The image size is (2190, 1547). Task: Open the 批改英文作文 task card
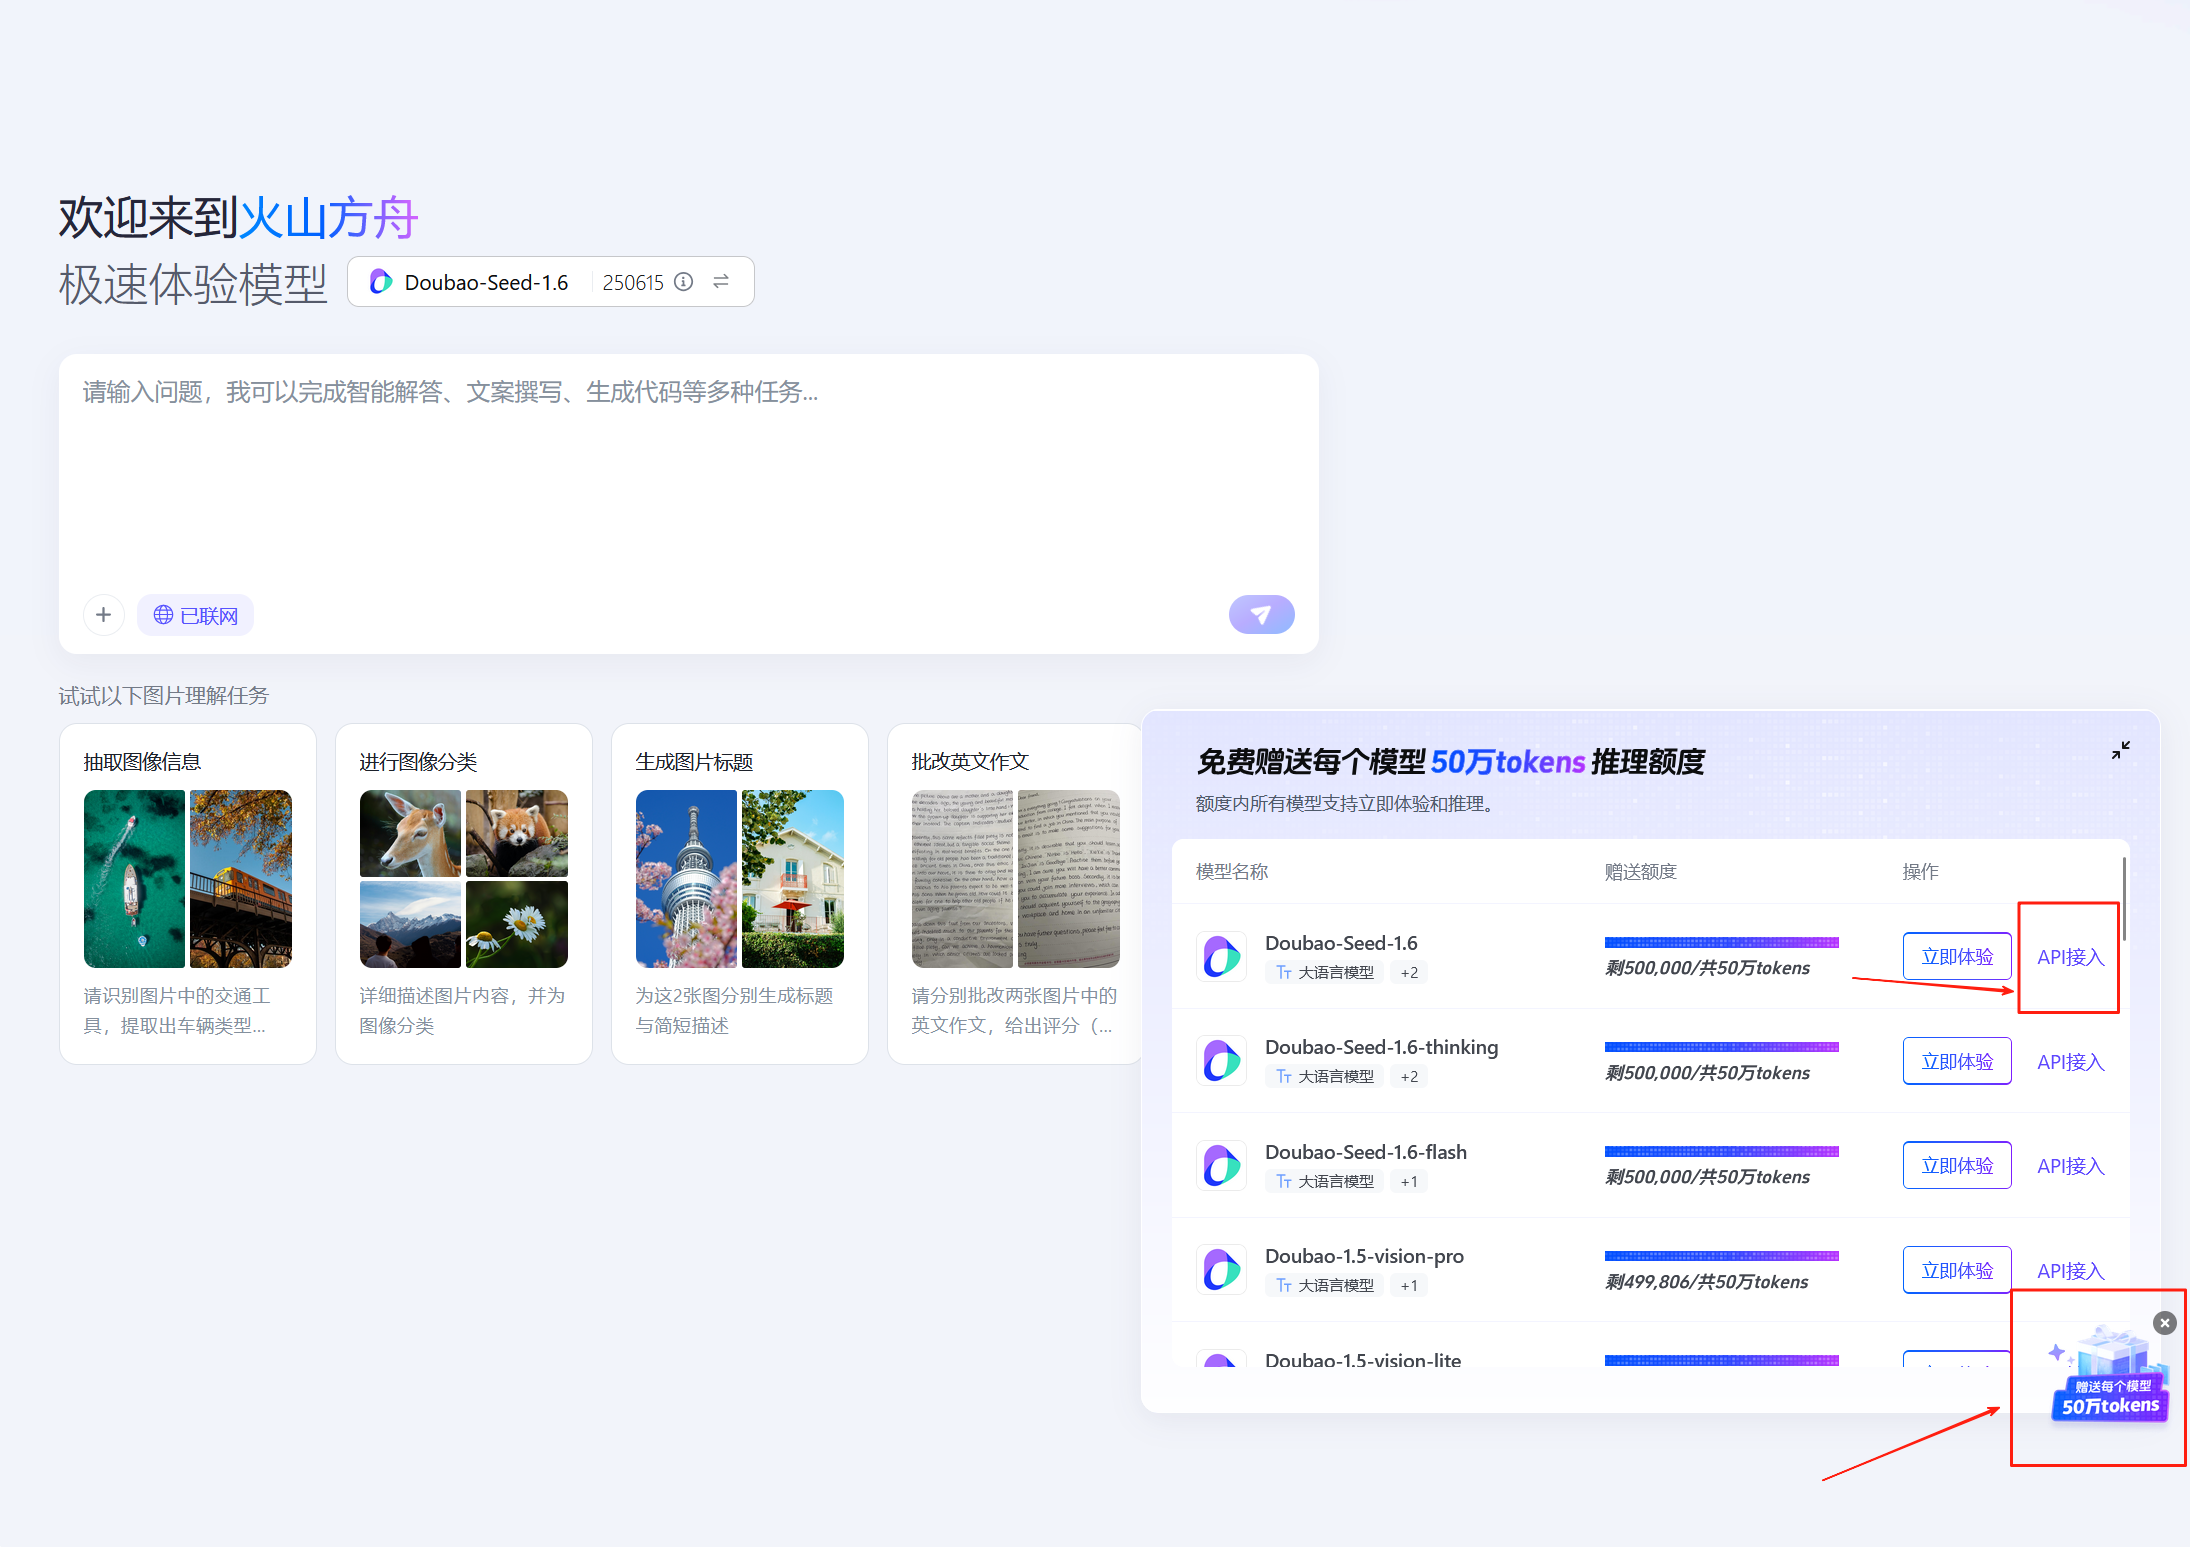pos(1014,894)
